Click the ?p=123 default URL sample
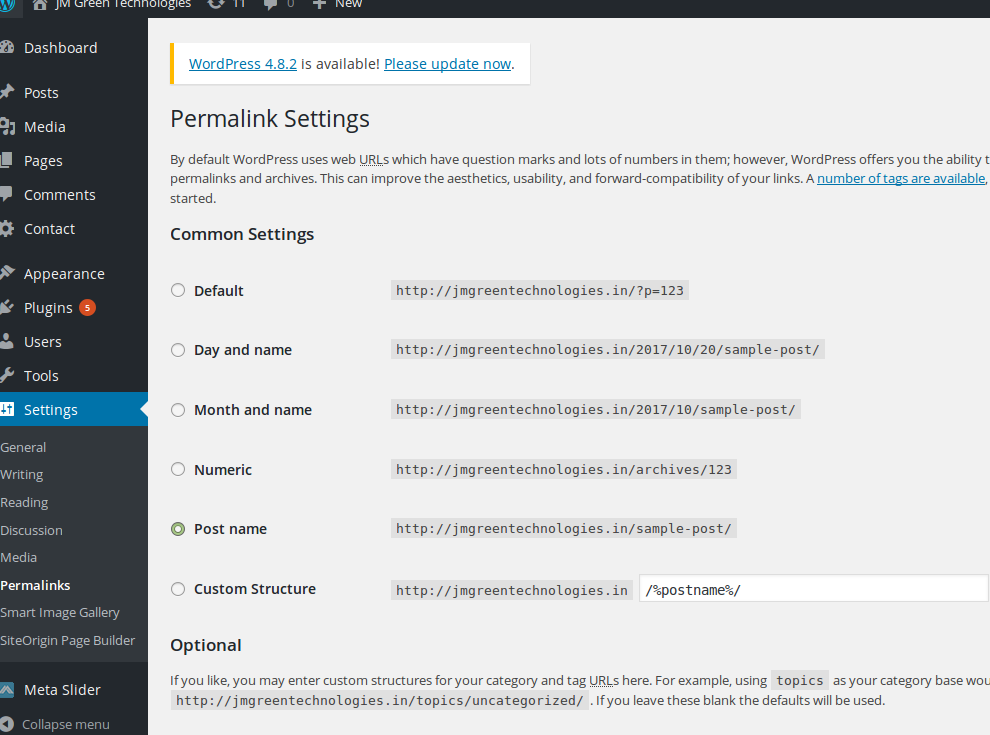 (x=540, y=290)
